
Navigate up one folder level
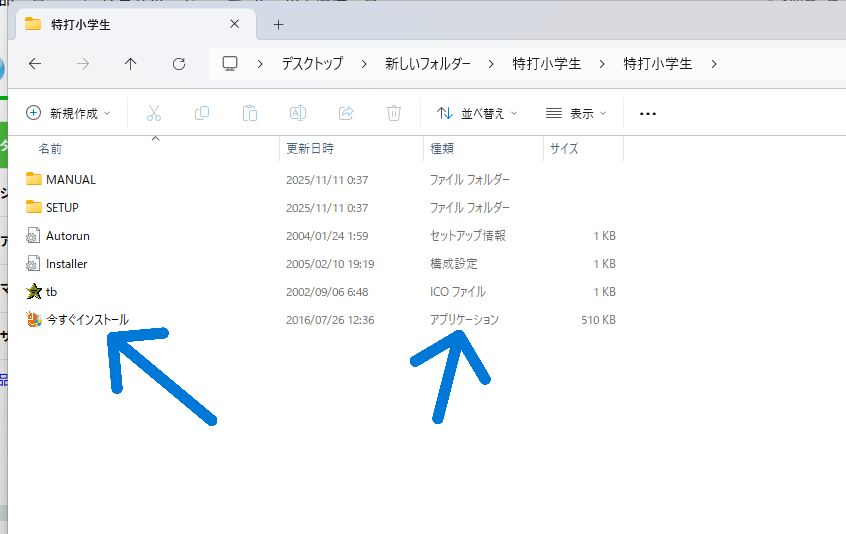tap(131, 64)
